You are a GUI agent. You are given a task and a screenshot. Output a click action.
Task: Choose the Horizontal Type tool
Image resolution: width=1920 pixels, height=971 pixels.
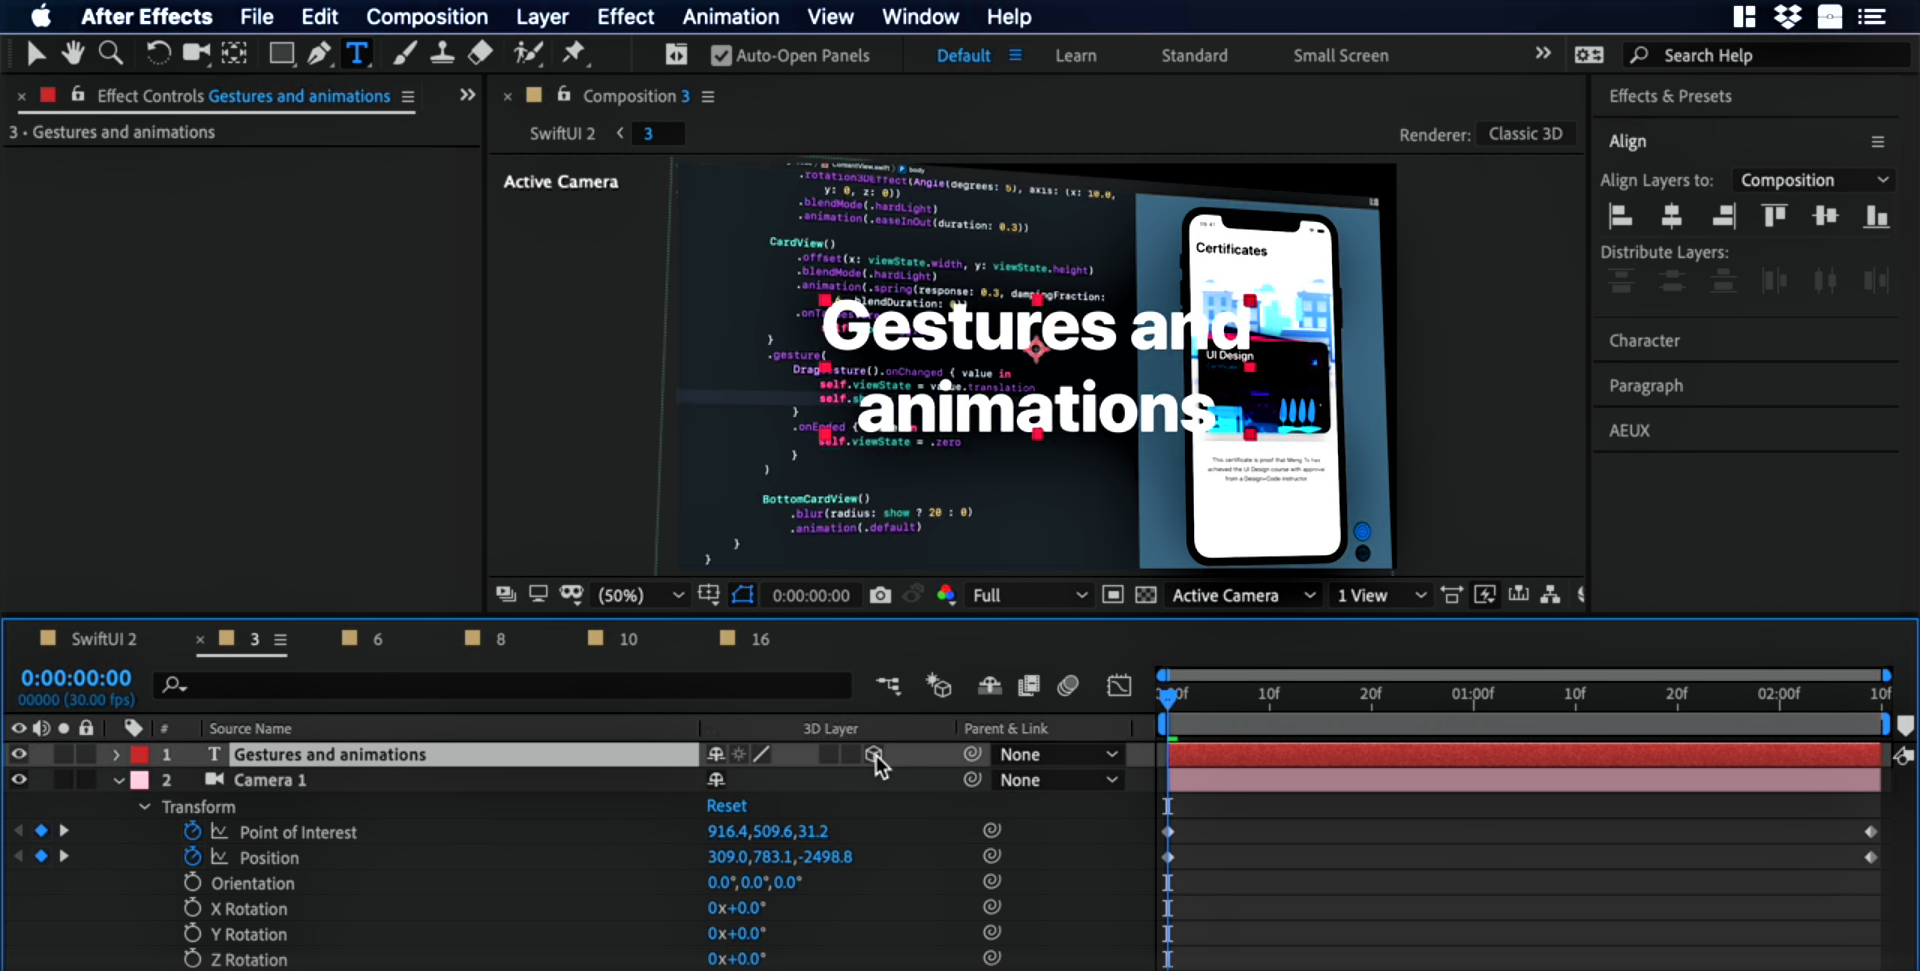[357, 53]
